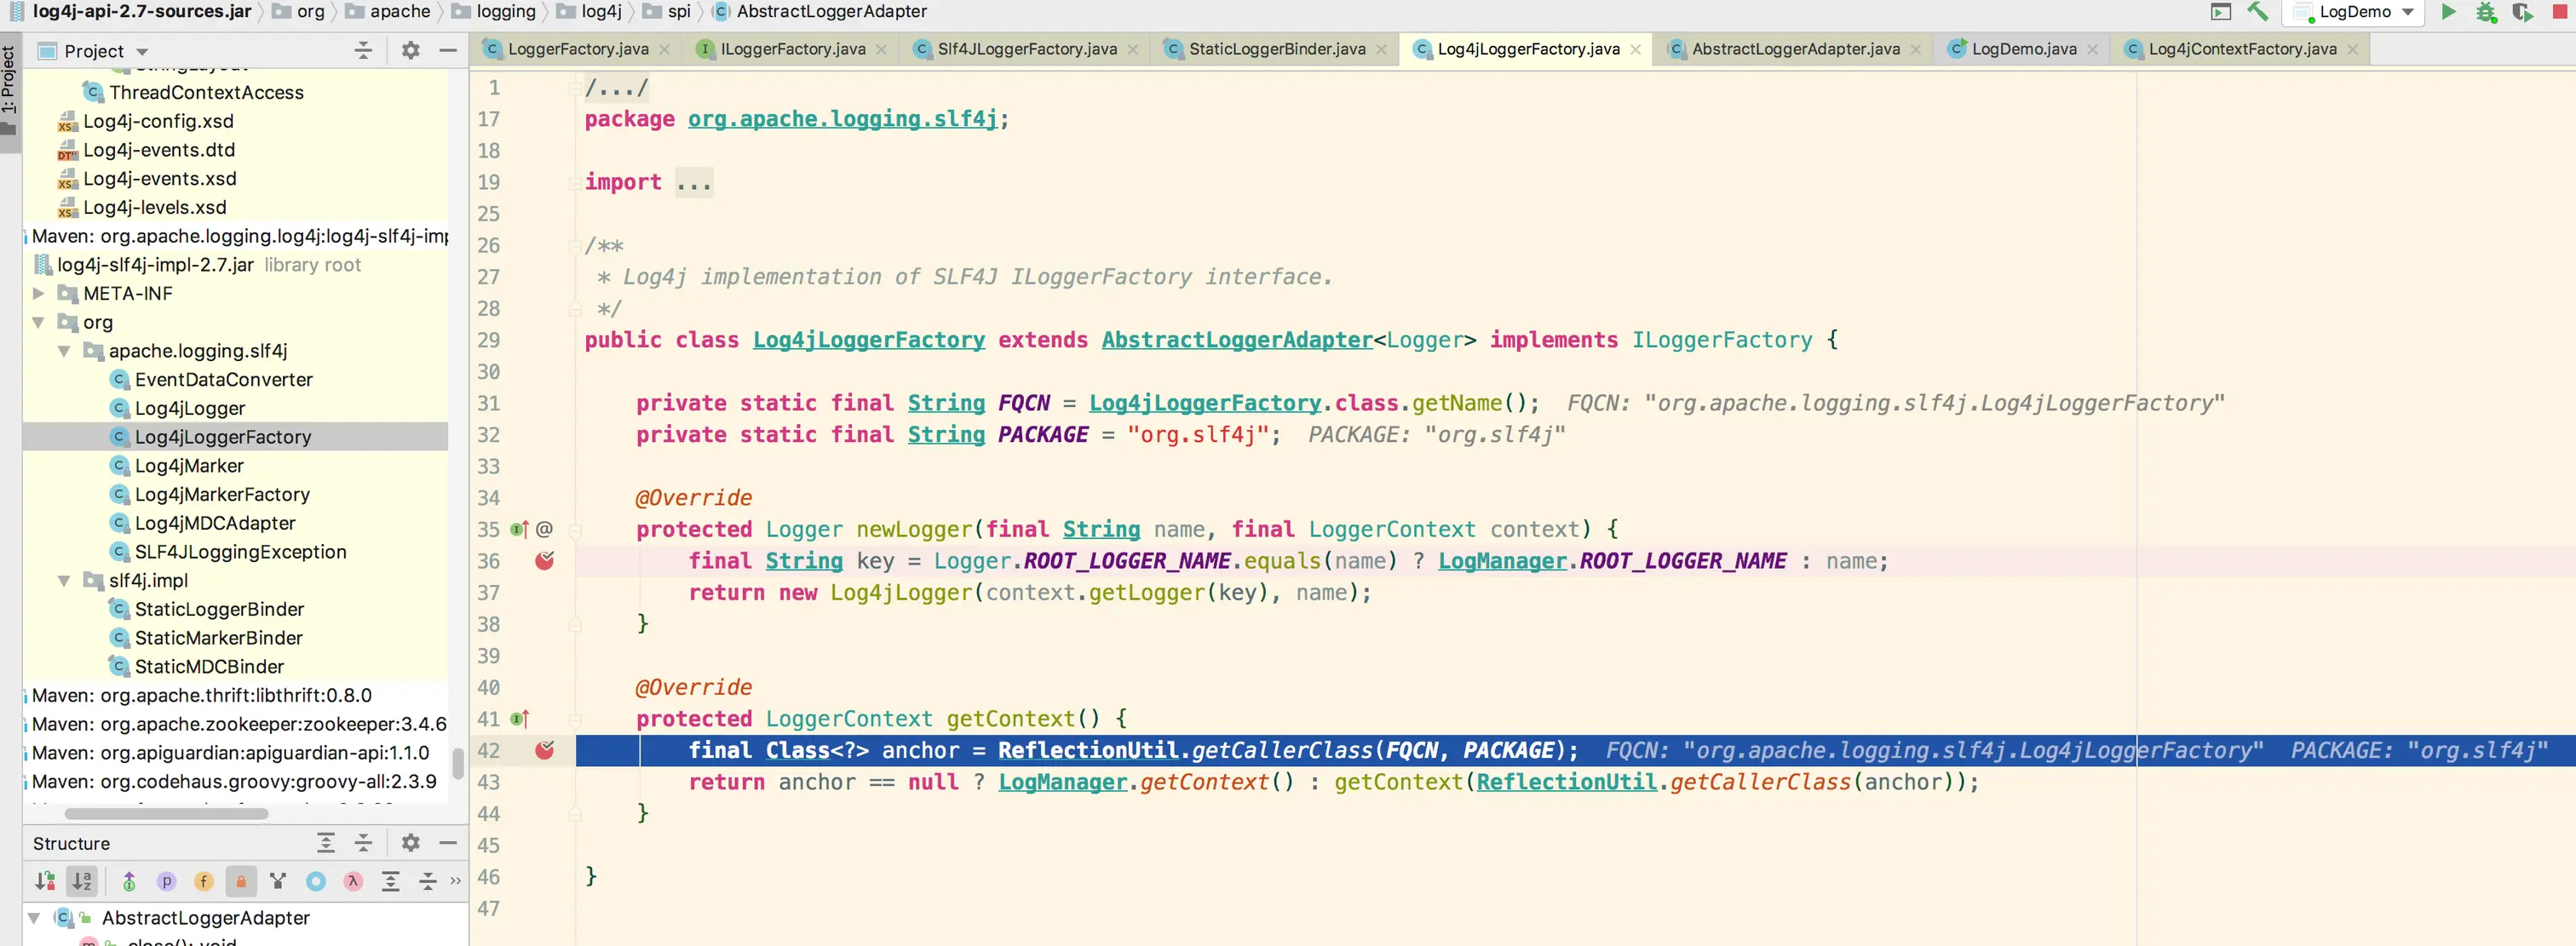Click the Project panel vertical scrollbar
This screenshot has height=946, width=2576.
[457, 762]
